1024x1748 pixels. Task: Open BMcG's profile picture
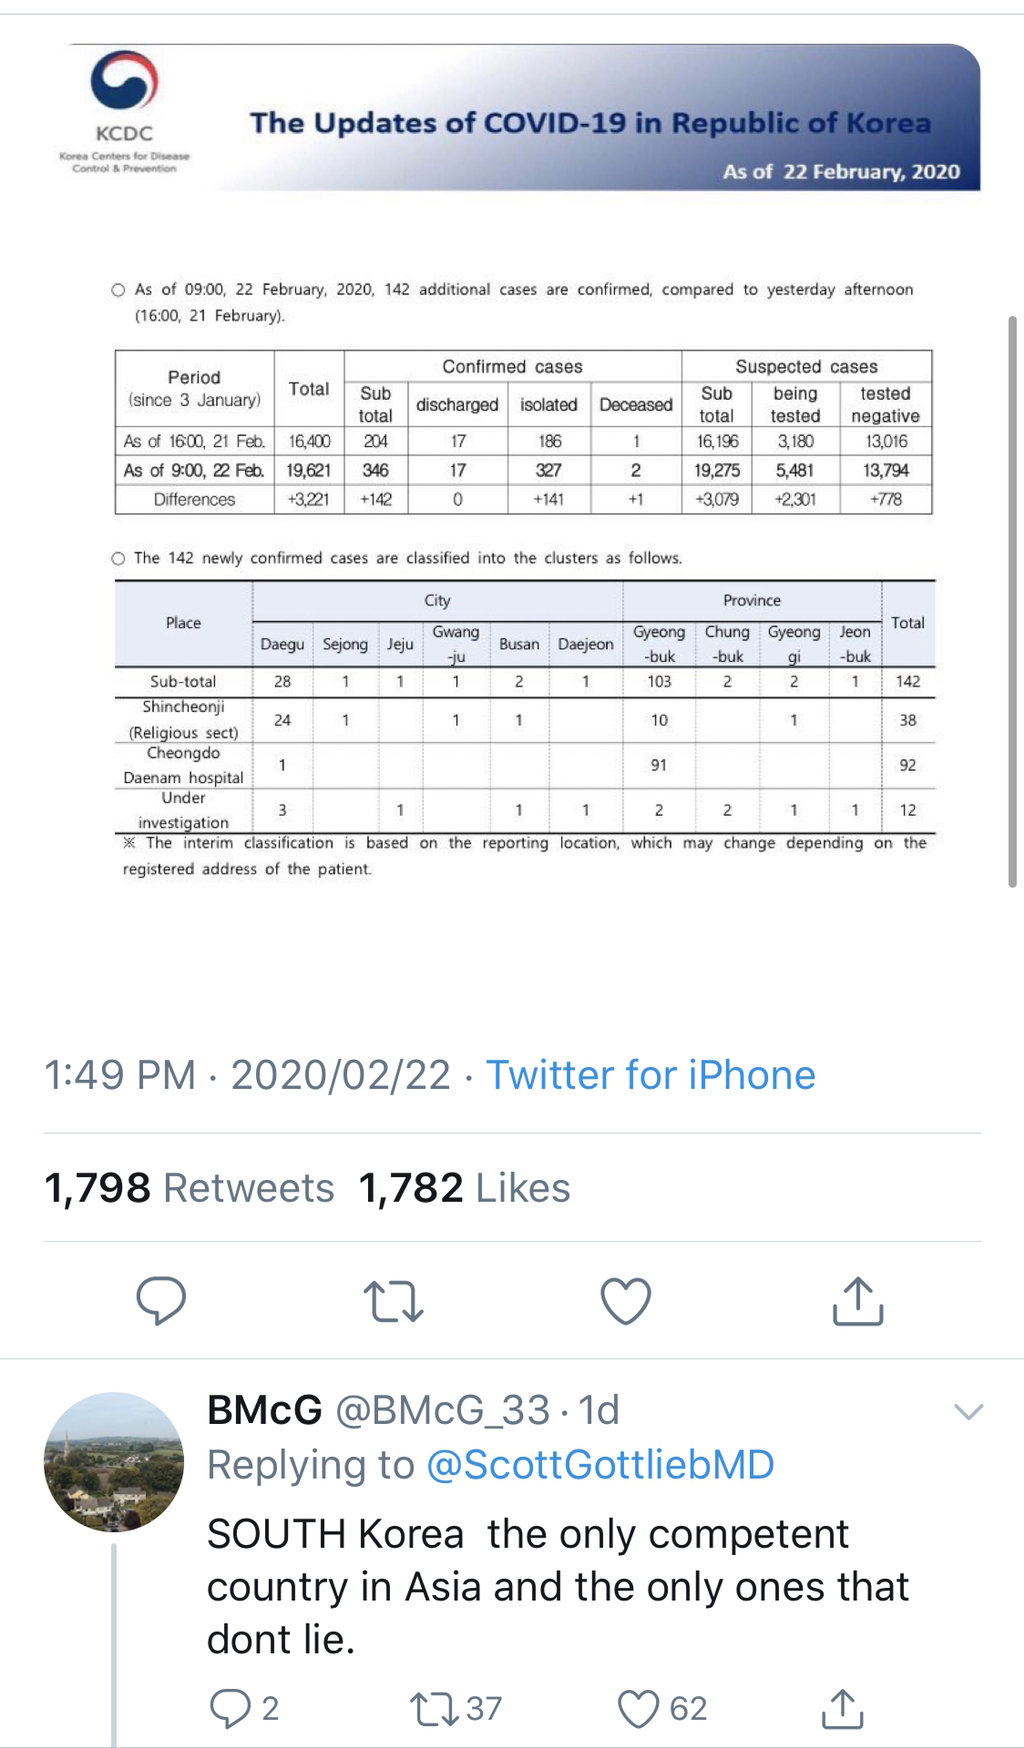(114, 1461)
